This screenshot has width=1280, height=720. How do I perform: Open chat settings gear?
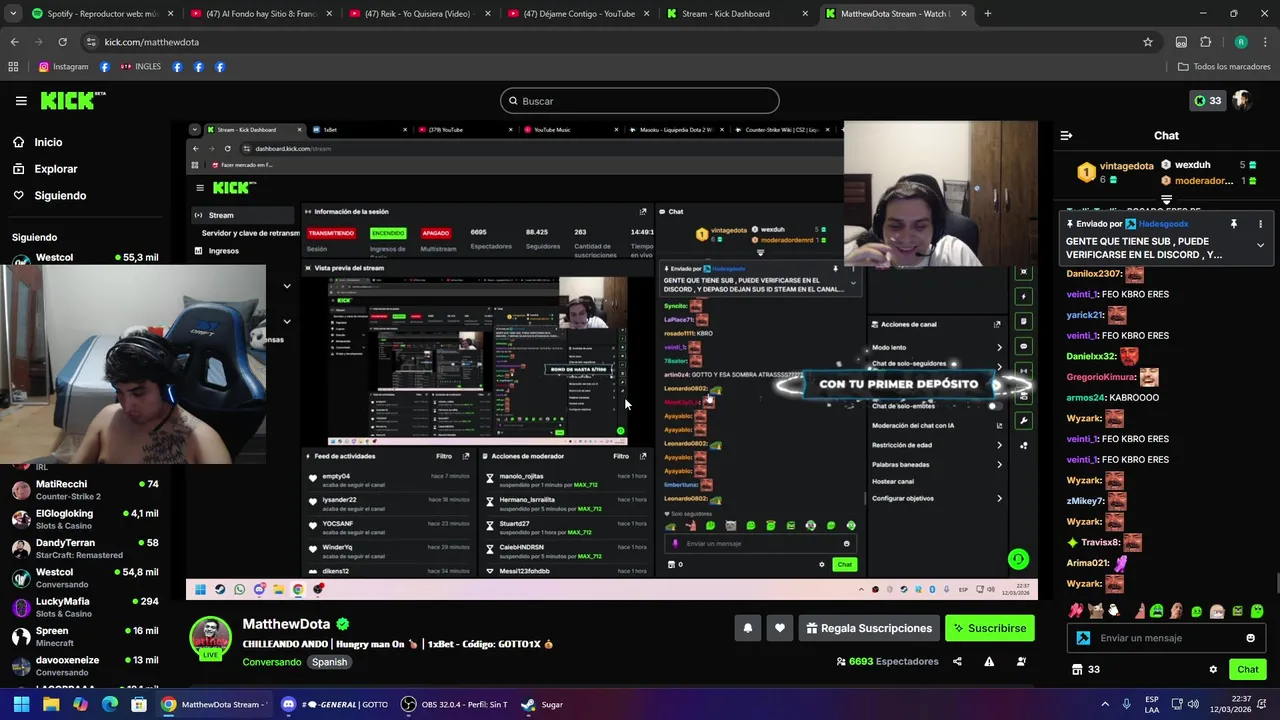click(1213, 670)
